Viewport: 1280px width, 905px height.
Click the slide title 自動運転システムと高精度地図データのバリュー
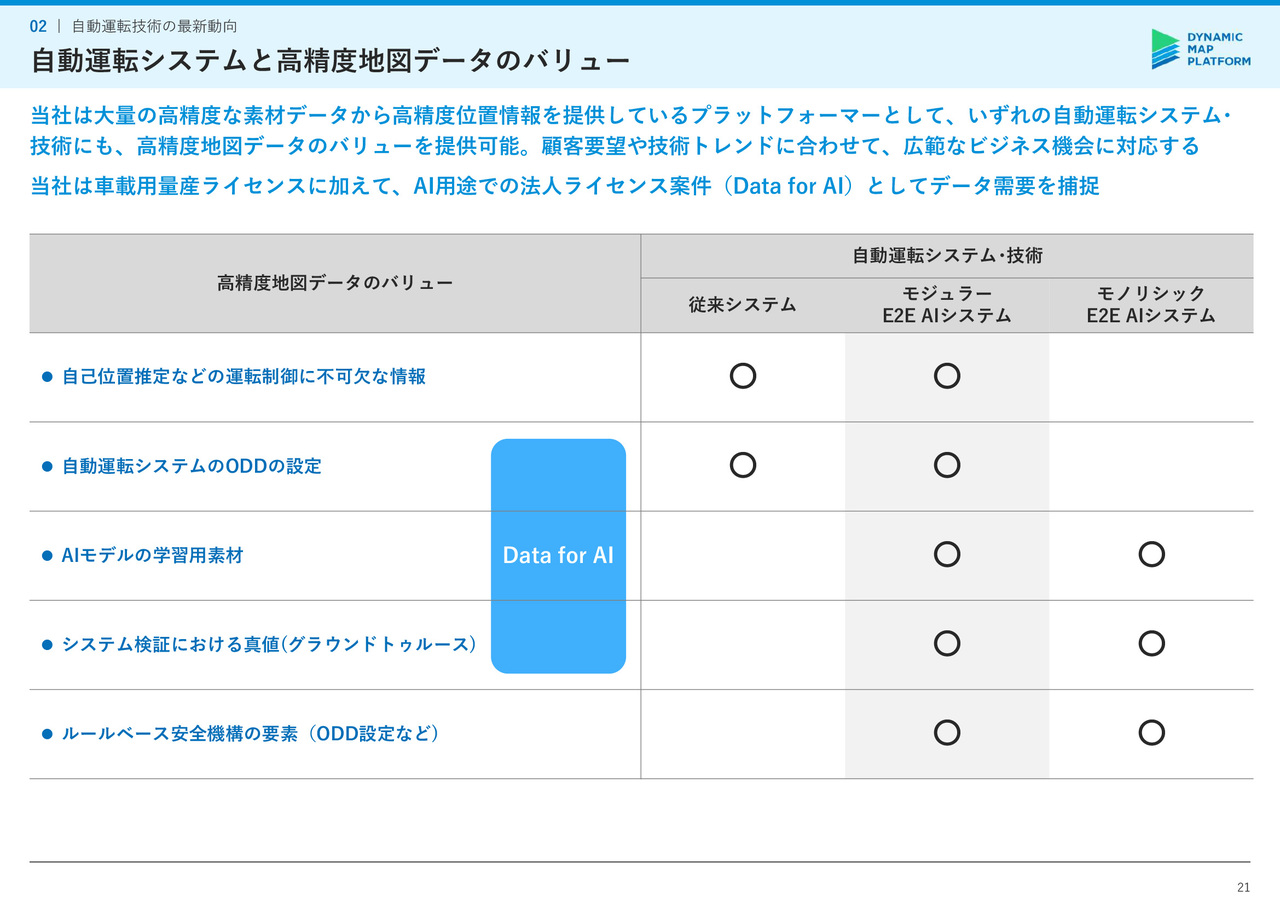pyautogui.click(x=330, y=61)
